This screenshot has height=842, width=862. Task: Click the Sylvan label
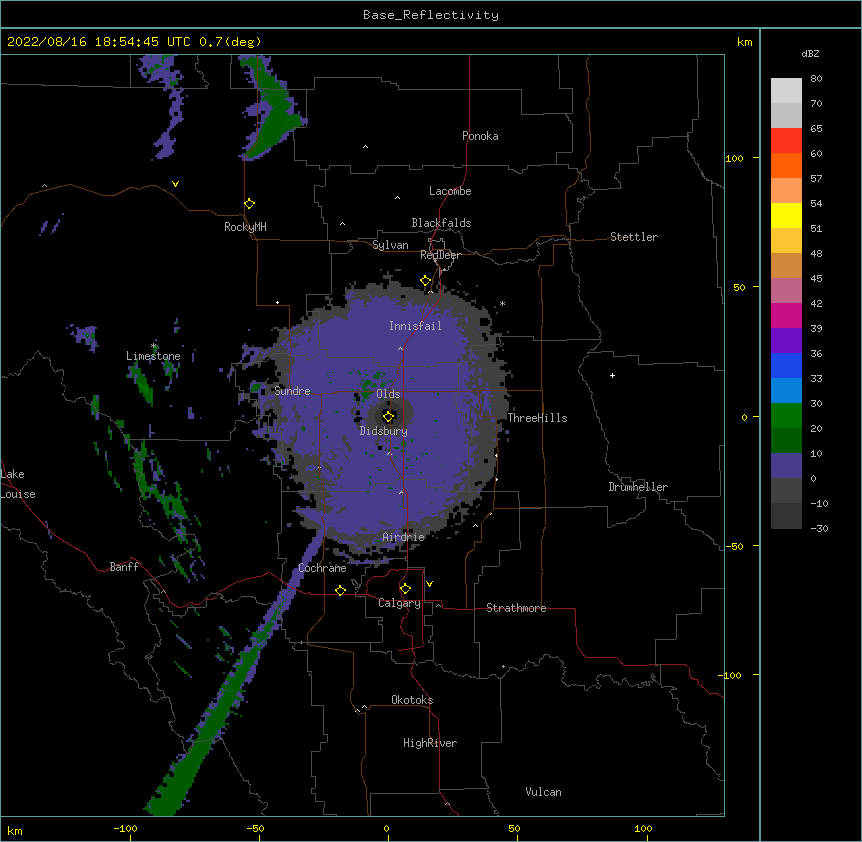(390, 245)
